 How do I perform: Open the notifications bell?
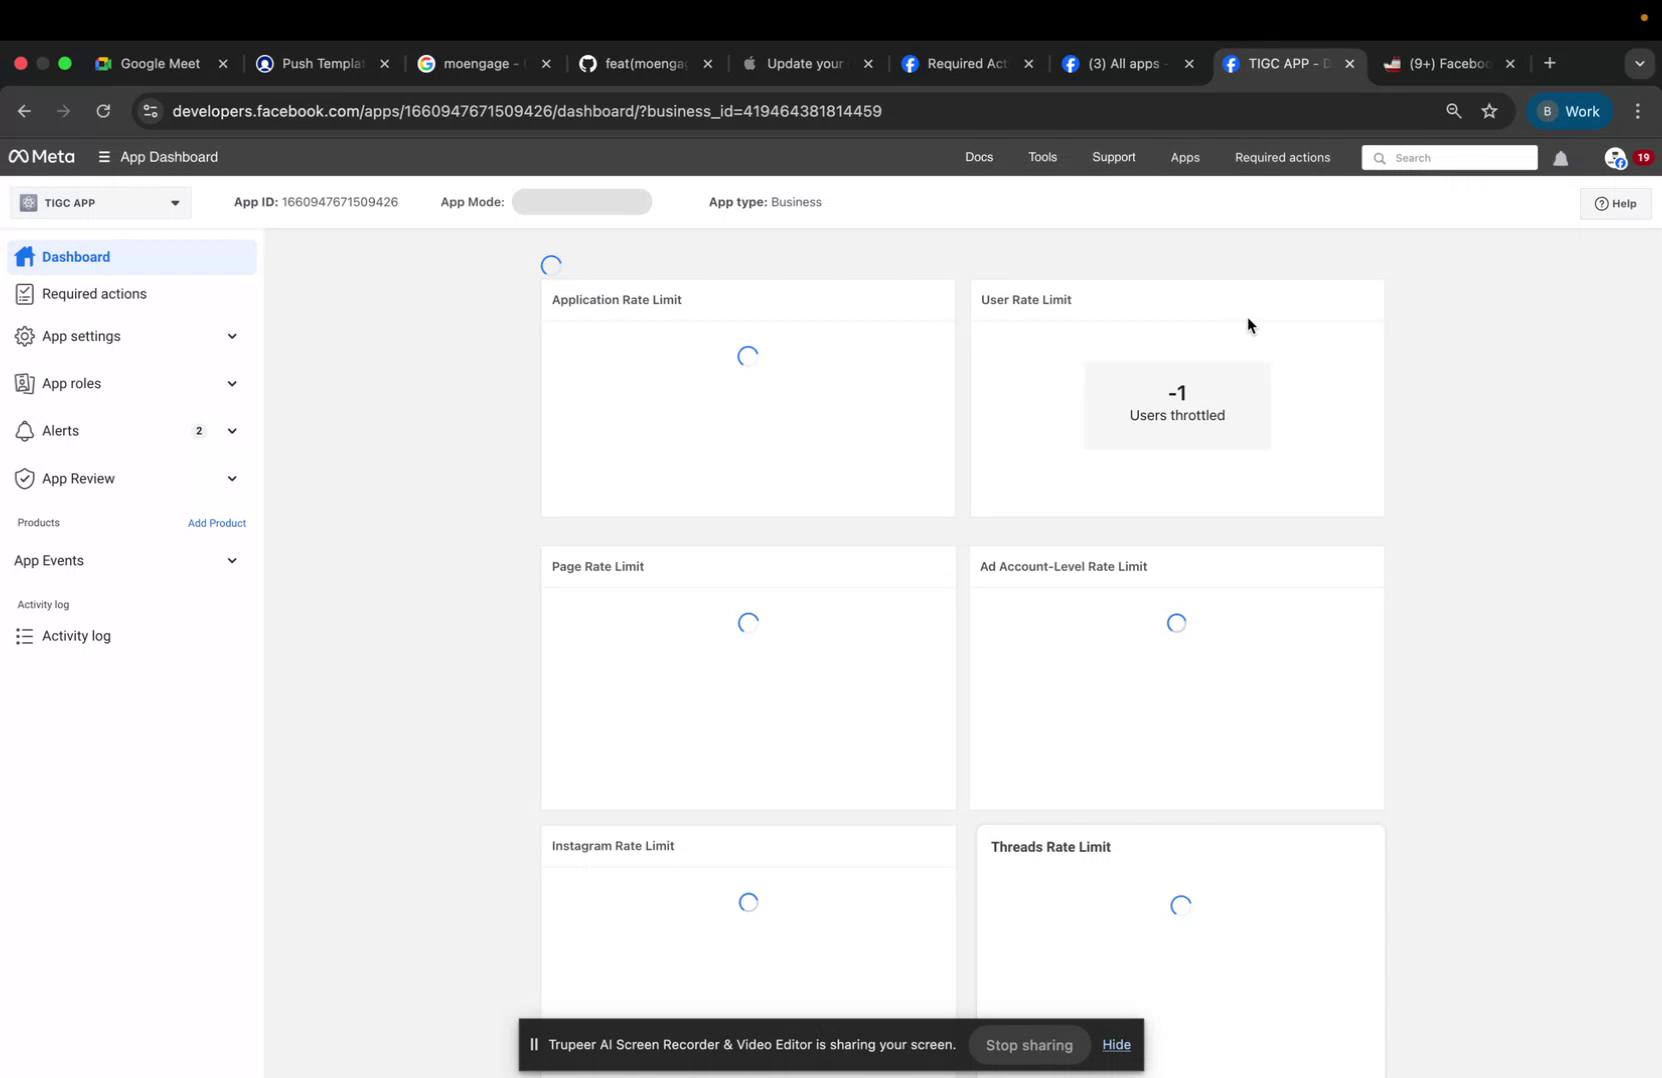[x=1561, y=157]
